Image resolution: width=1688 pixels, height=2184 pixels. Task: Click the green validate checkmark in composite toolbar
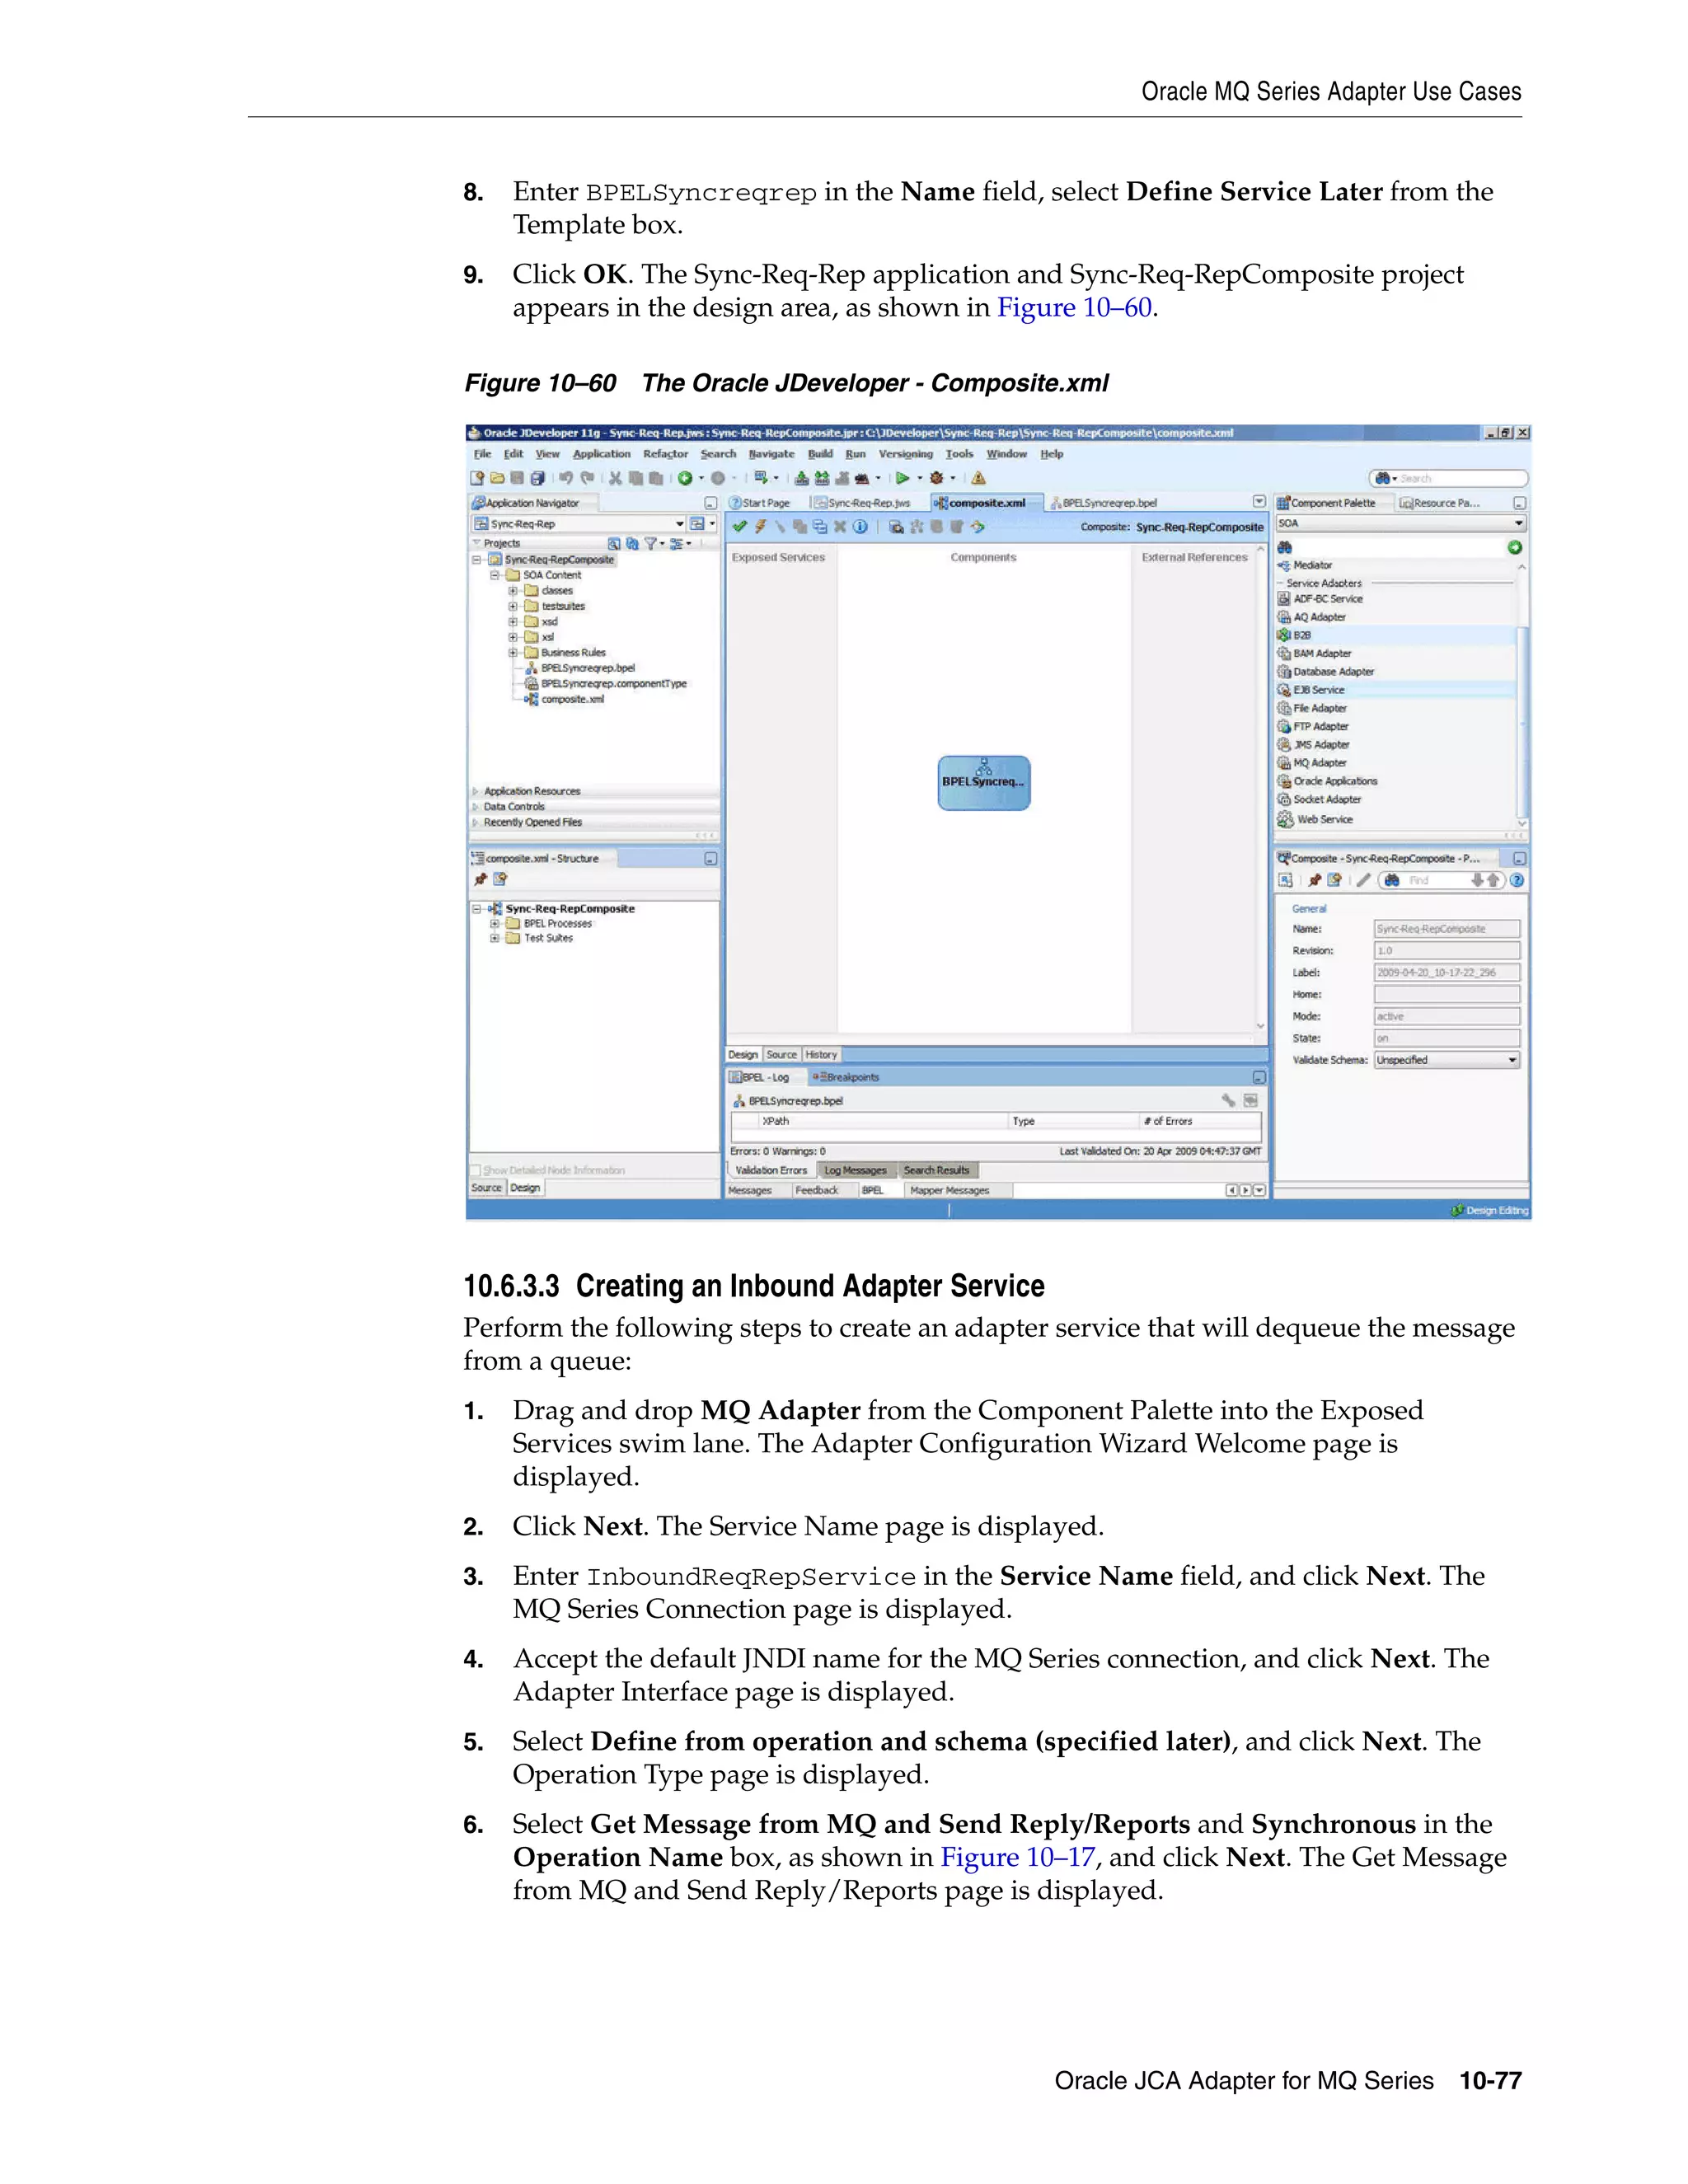tap(739, 527)
